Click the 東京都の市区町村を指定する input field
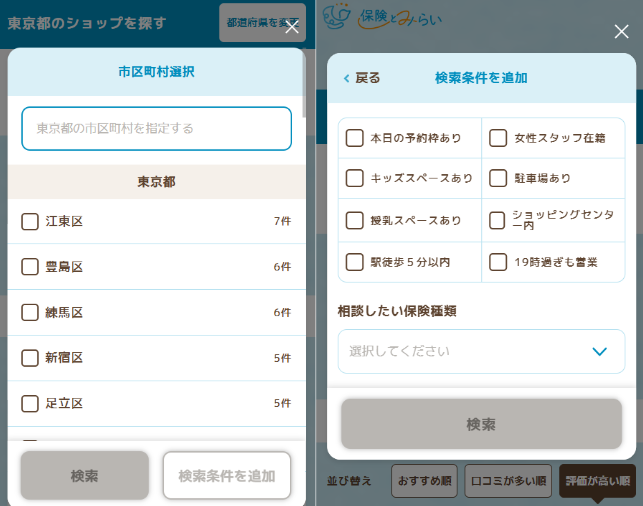The width and height of the screenshot is (643, 506). coord(156,129)
